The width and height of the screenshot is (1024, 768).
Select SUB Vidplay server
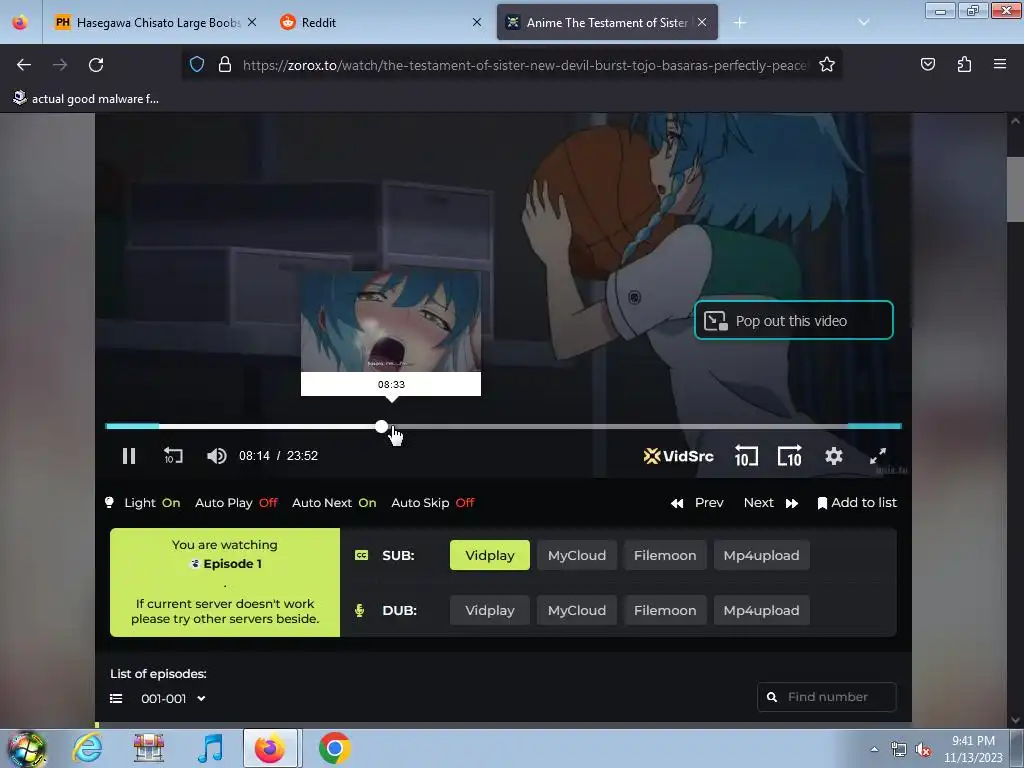(x=490, y=555)
